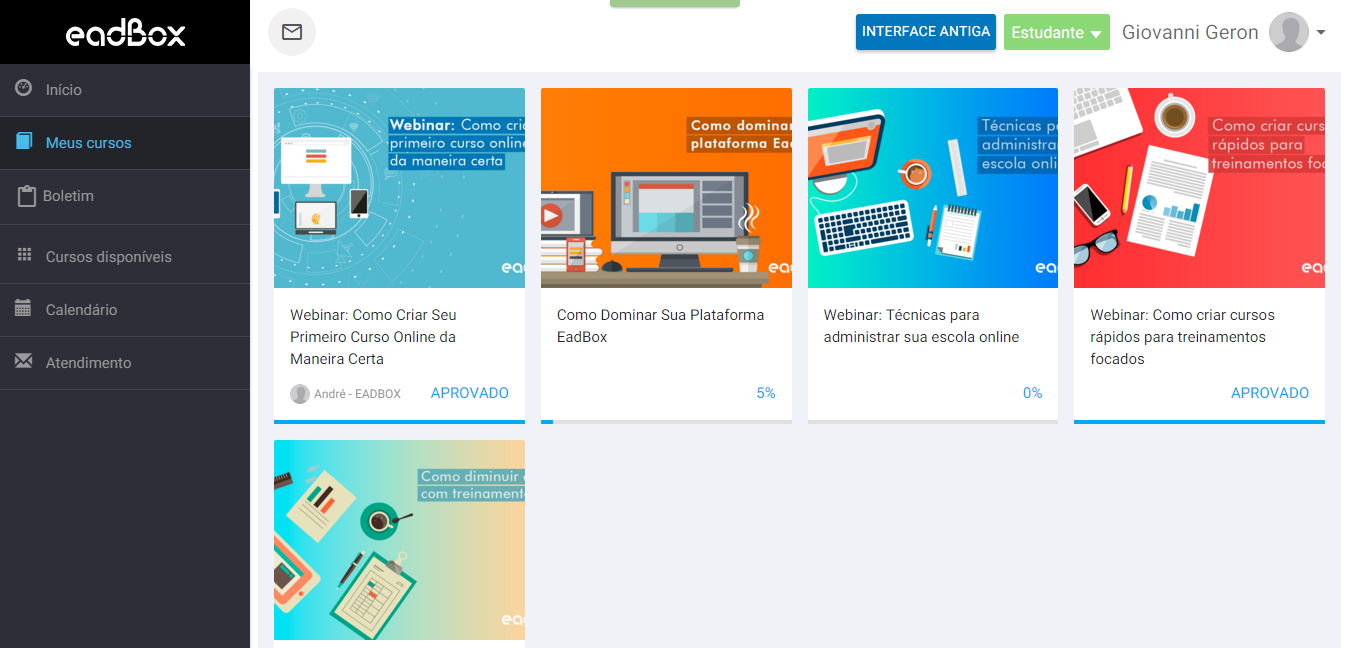Click full progress bar of Primeiro Curso card
This screenshot has height=648, width=1347.
pyautogui.click(x=399, y=421)
